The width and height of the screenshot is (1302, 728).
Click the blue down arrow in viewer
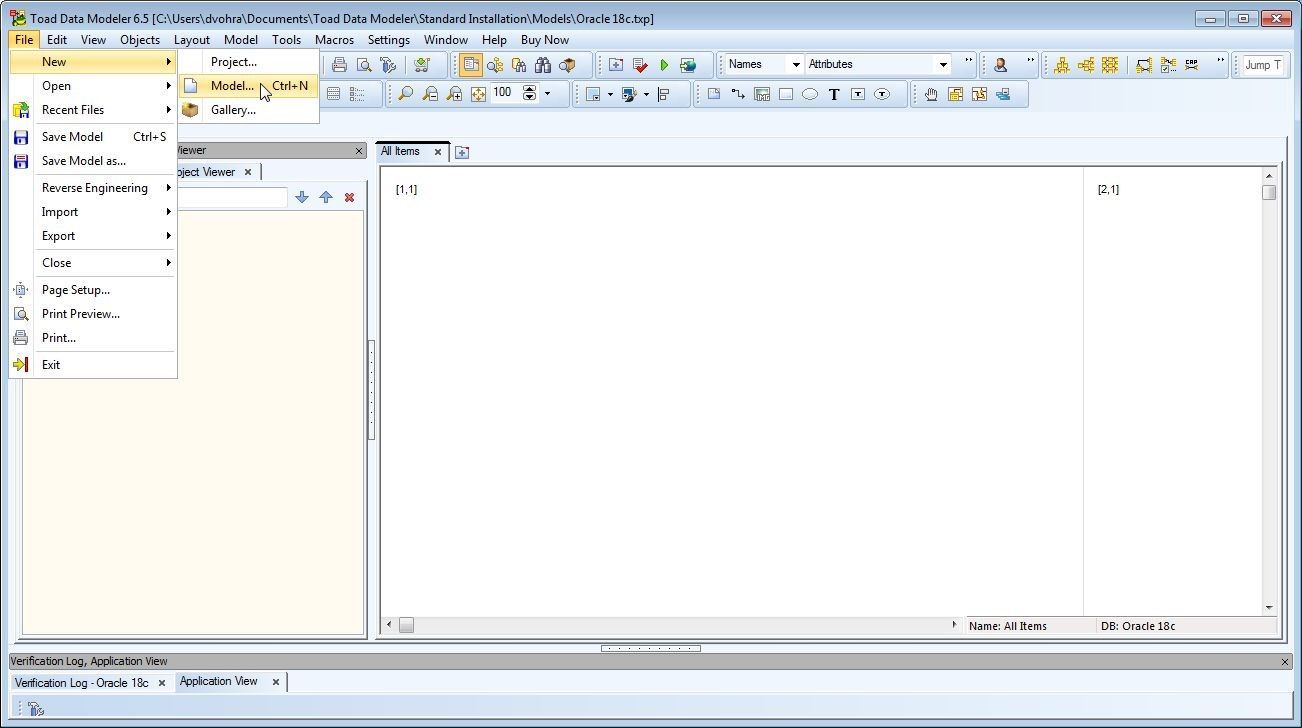click(x=302, y=198)
